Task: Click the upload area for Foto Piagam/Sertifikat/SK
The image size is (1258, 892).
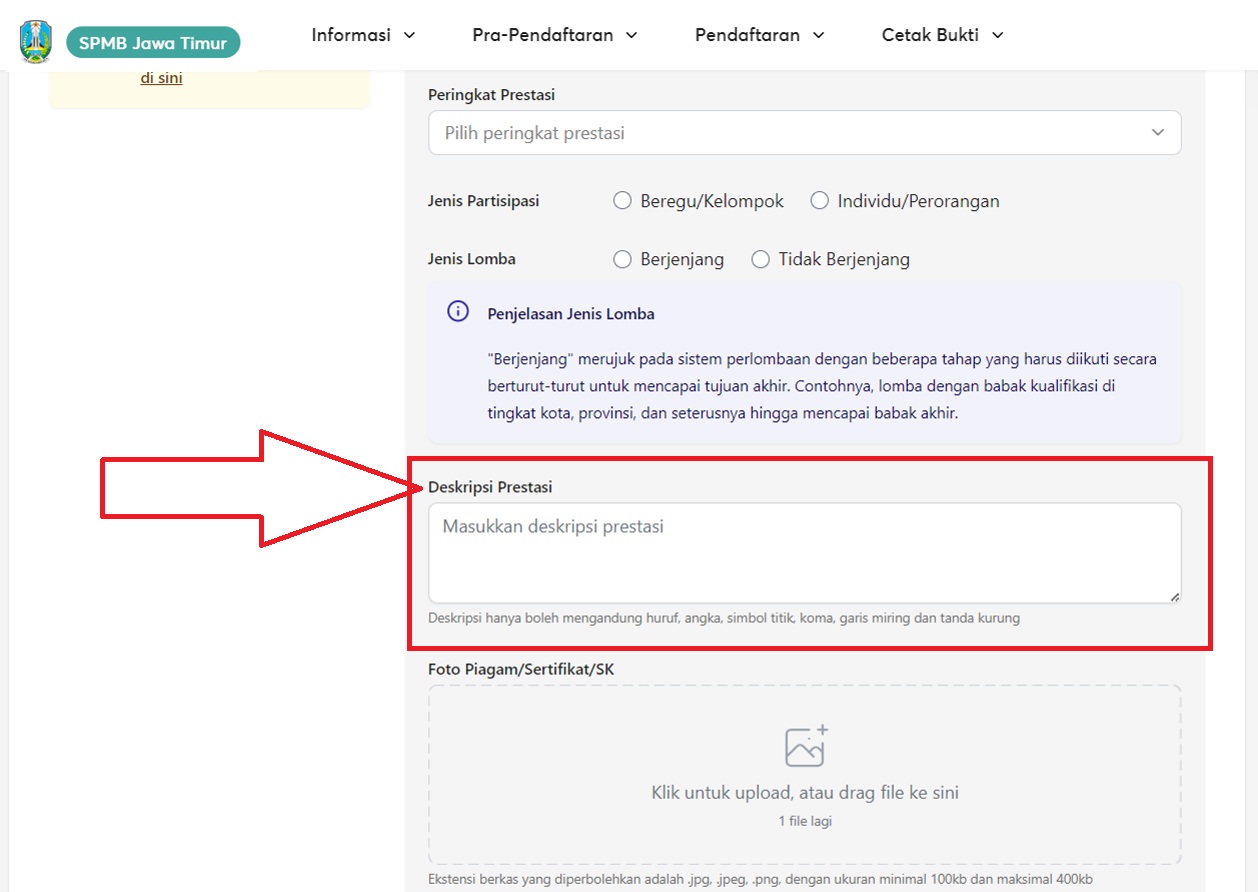Action: [805, 775]
